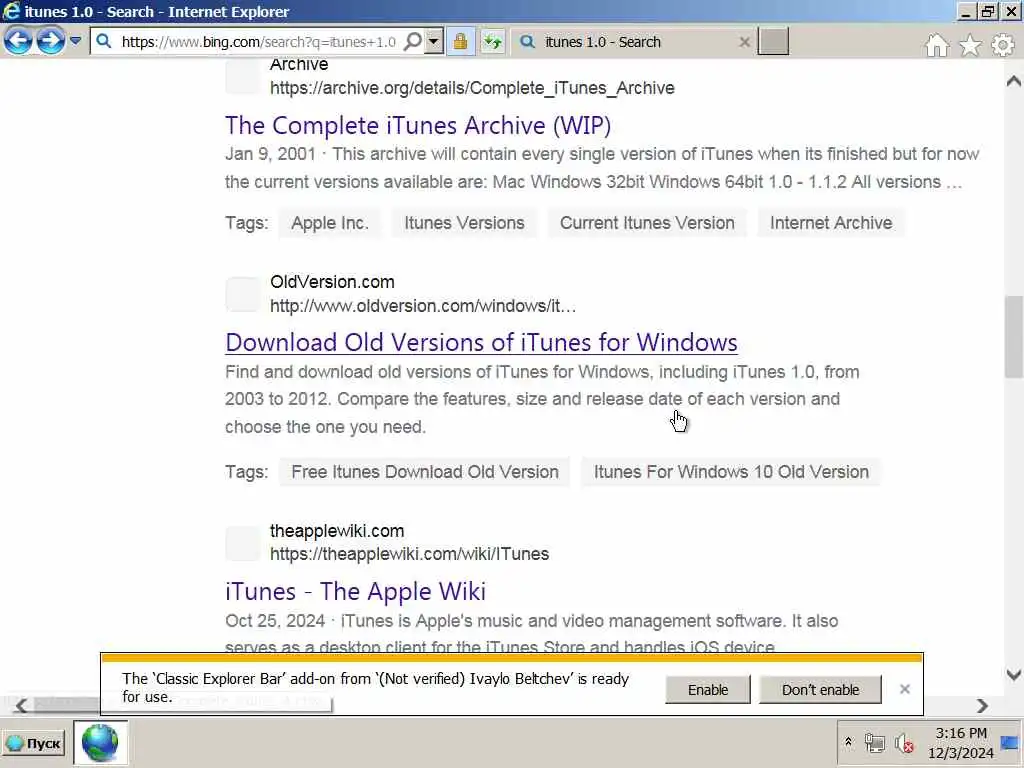Click the muted volume tray icon
Image resolution: width=1024 pixels, height=768 pixels.
pyautogui.click(x=904, y=743)
